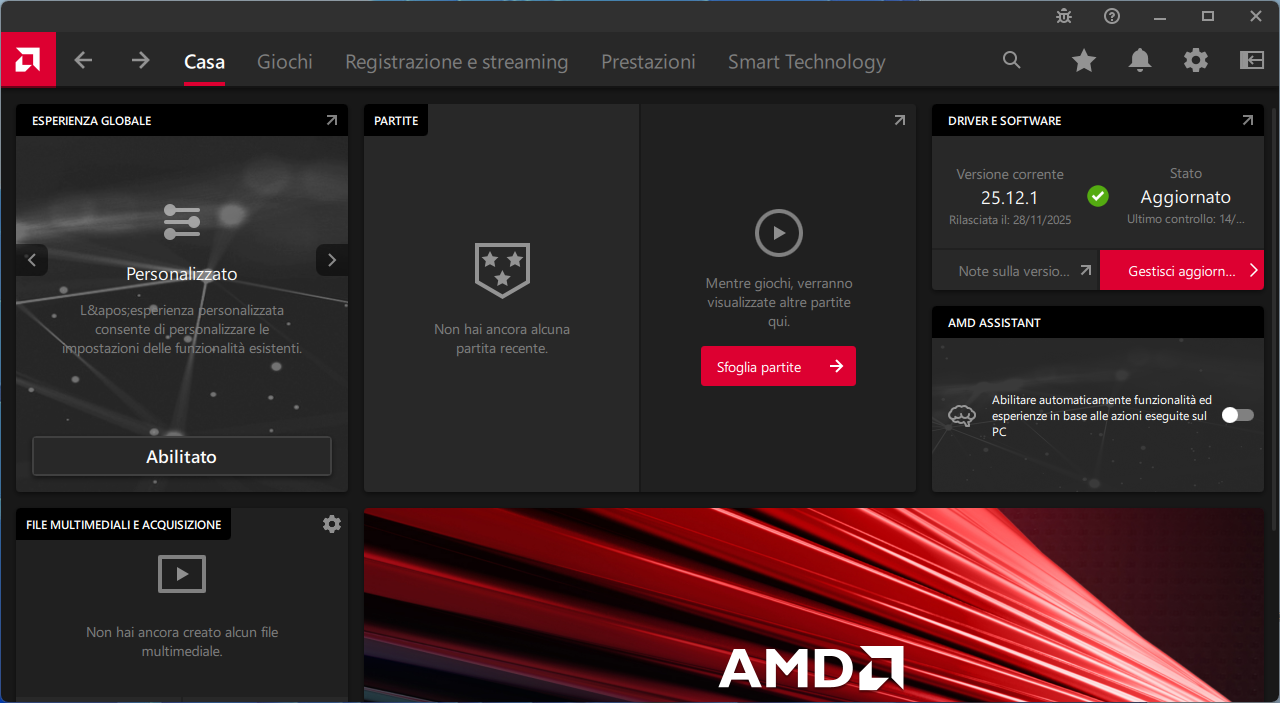Click the AMD logo home icon
Viewport: 1280px width, 703px height.
28,60
